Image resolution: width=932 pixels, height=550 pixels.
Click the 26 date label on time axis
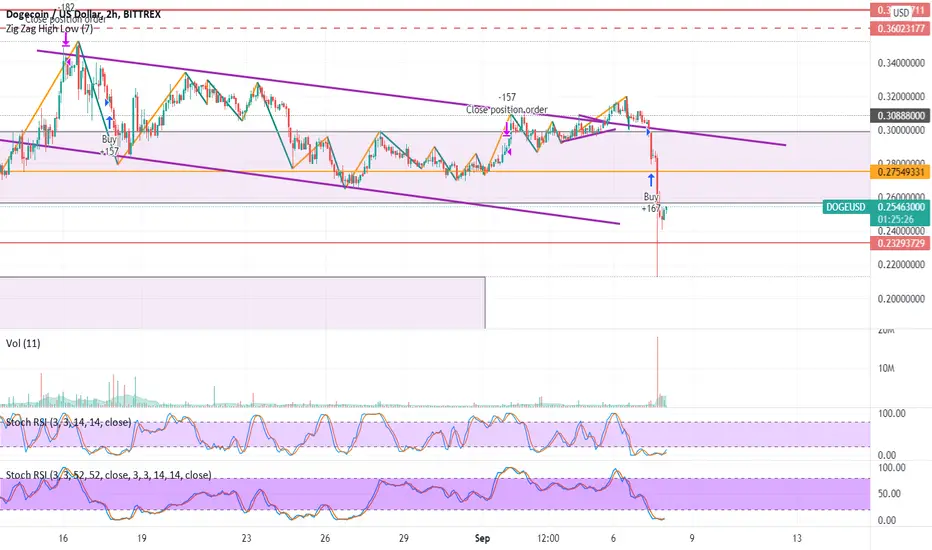click(325, 538)
